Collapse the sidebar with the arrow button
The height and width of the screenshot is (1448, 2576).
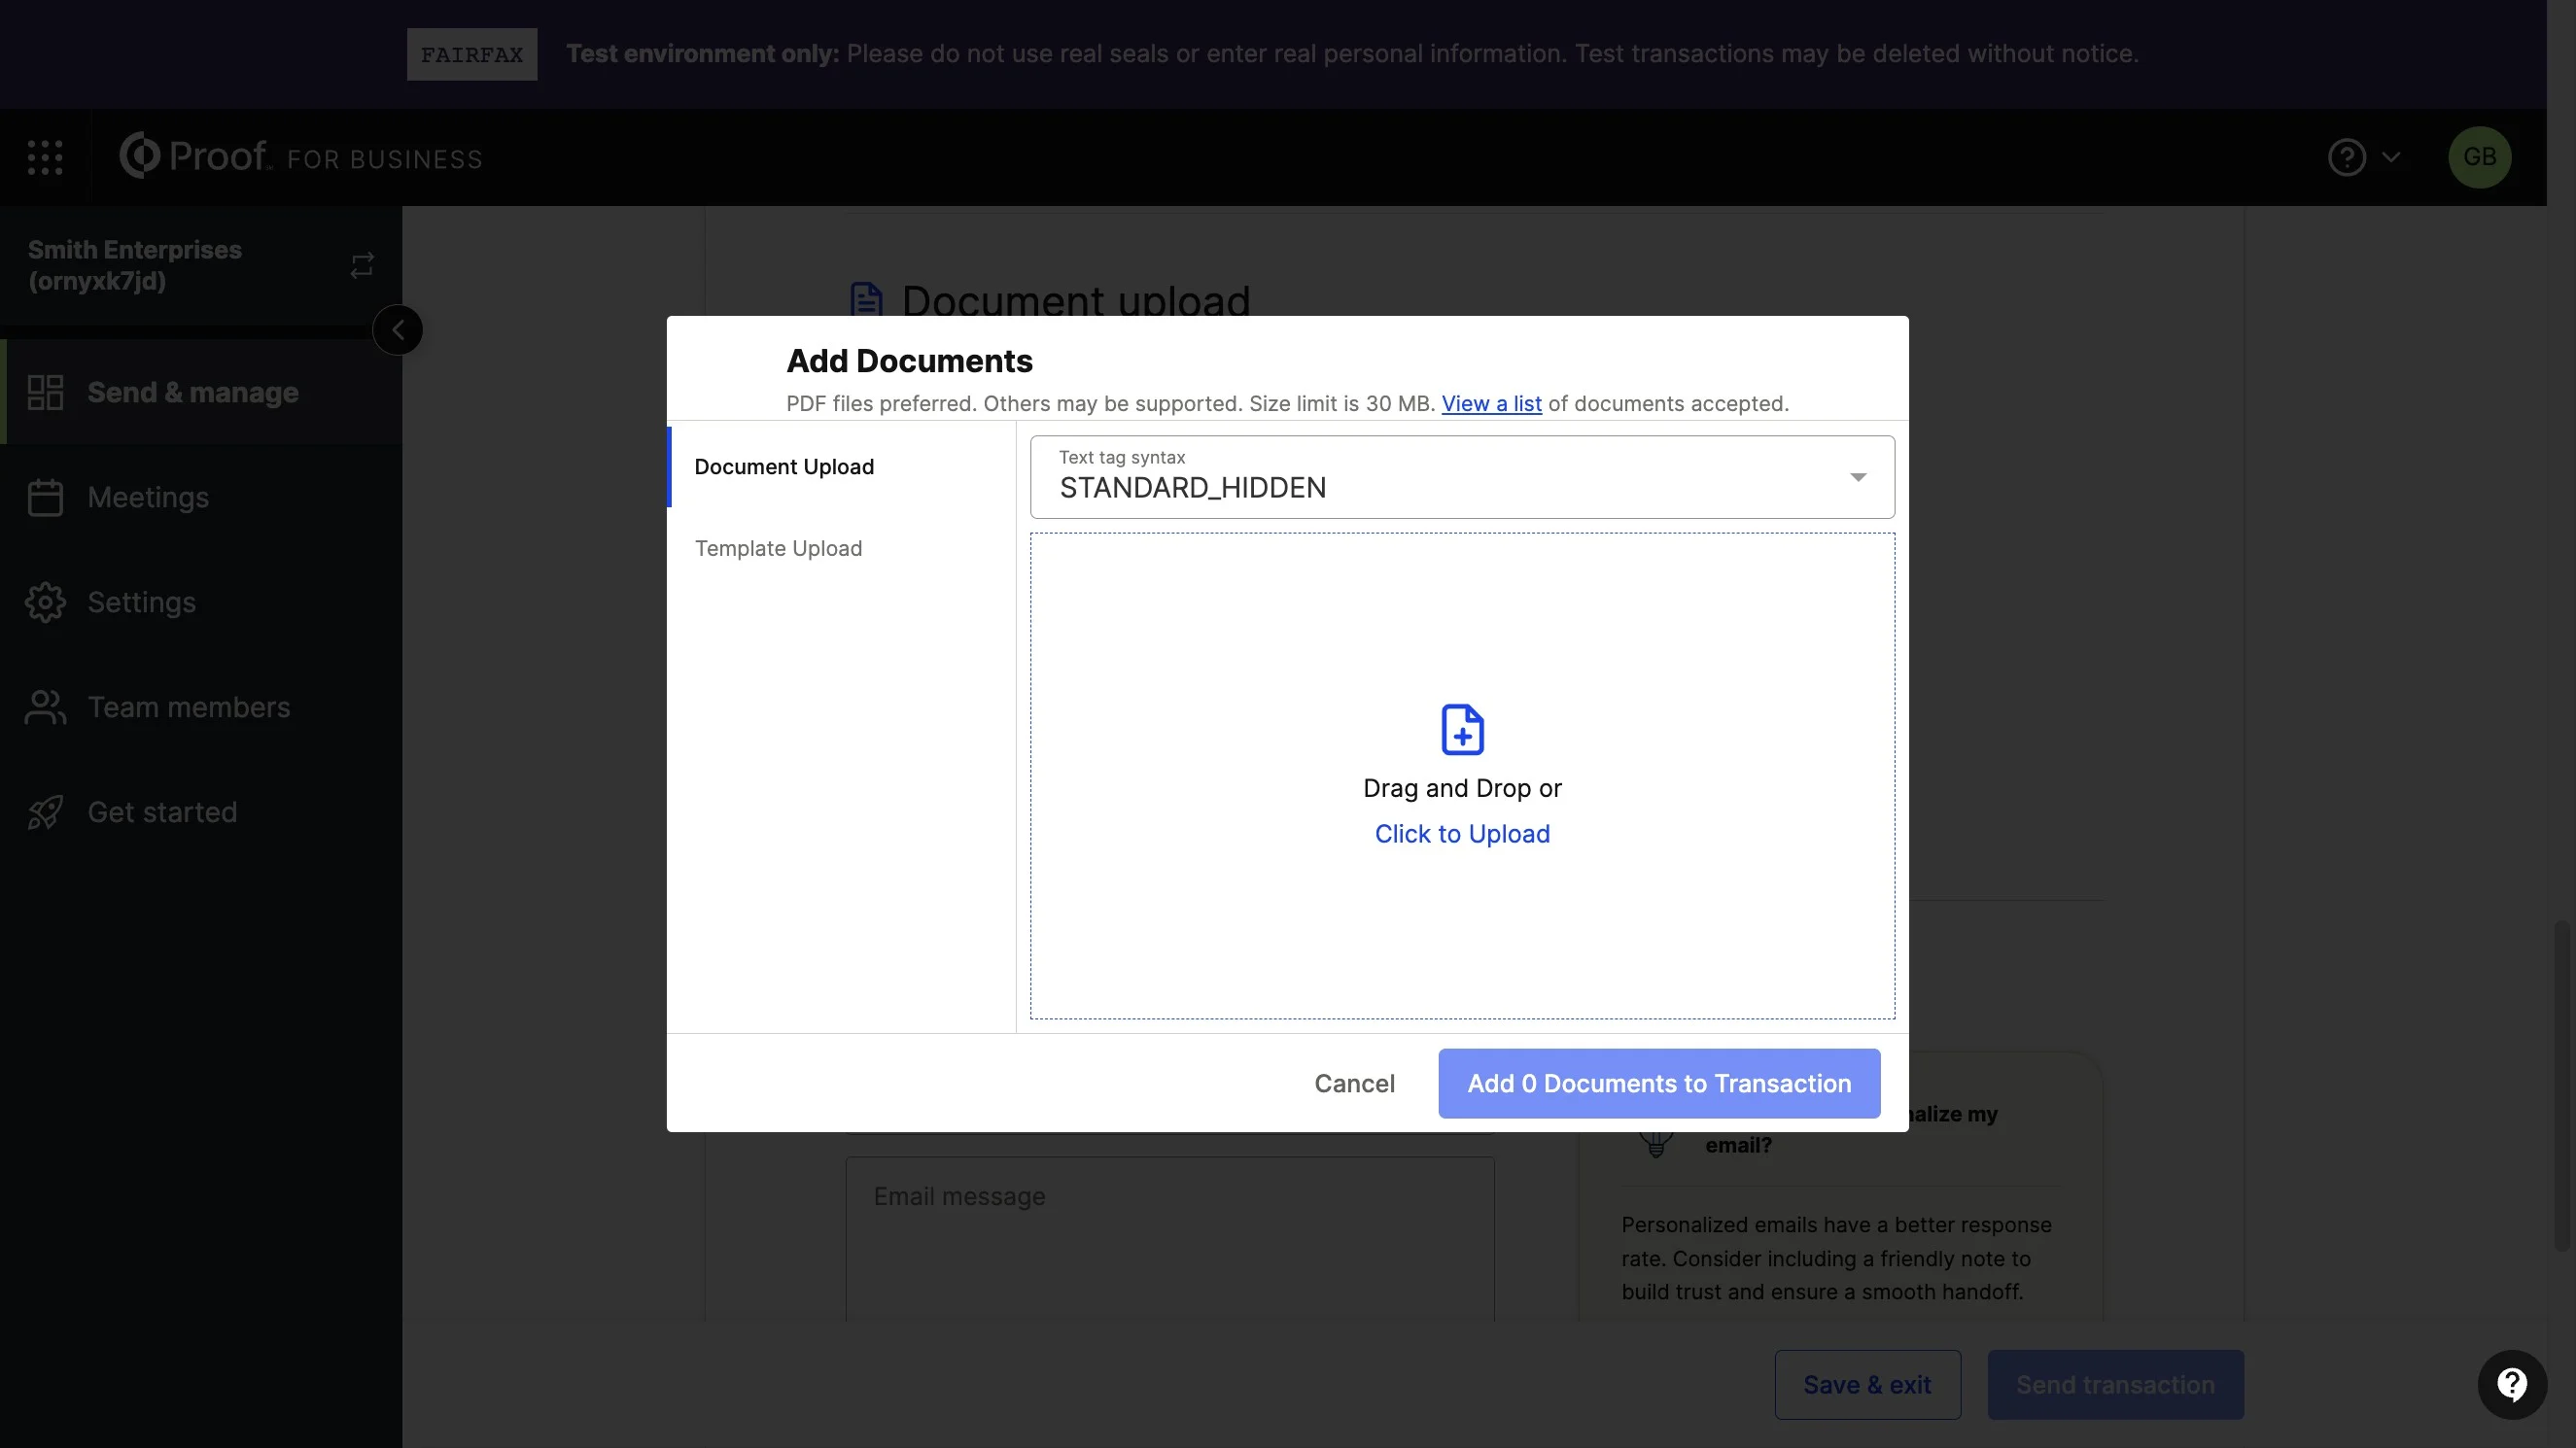pyautogui.click(x=398, y=330)
